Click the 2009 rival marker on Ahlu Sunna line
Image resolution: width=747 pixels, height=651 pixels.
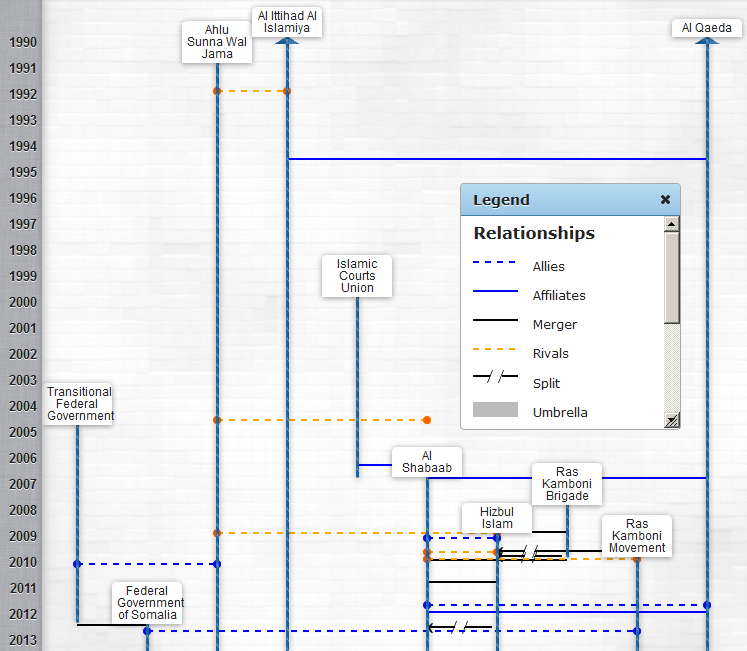[217, 533]
